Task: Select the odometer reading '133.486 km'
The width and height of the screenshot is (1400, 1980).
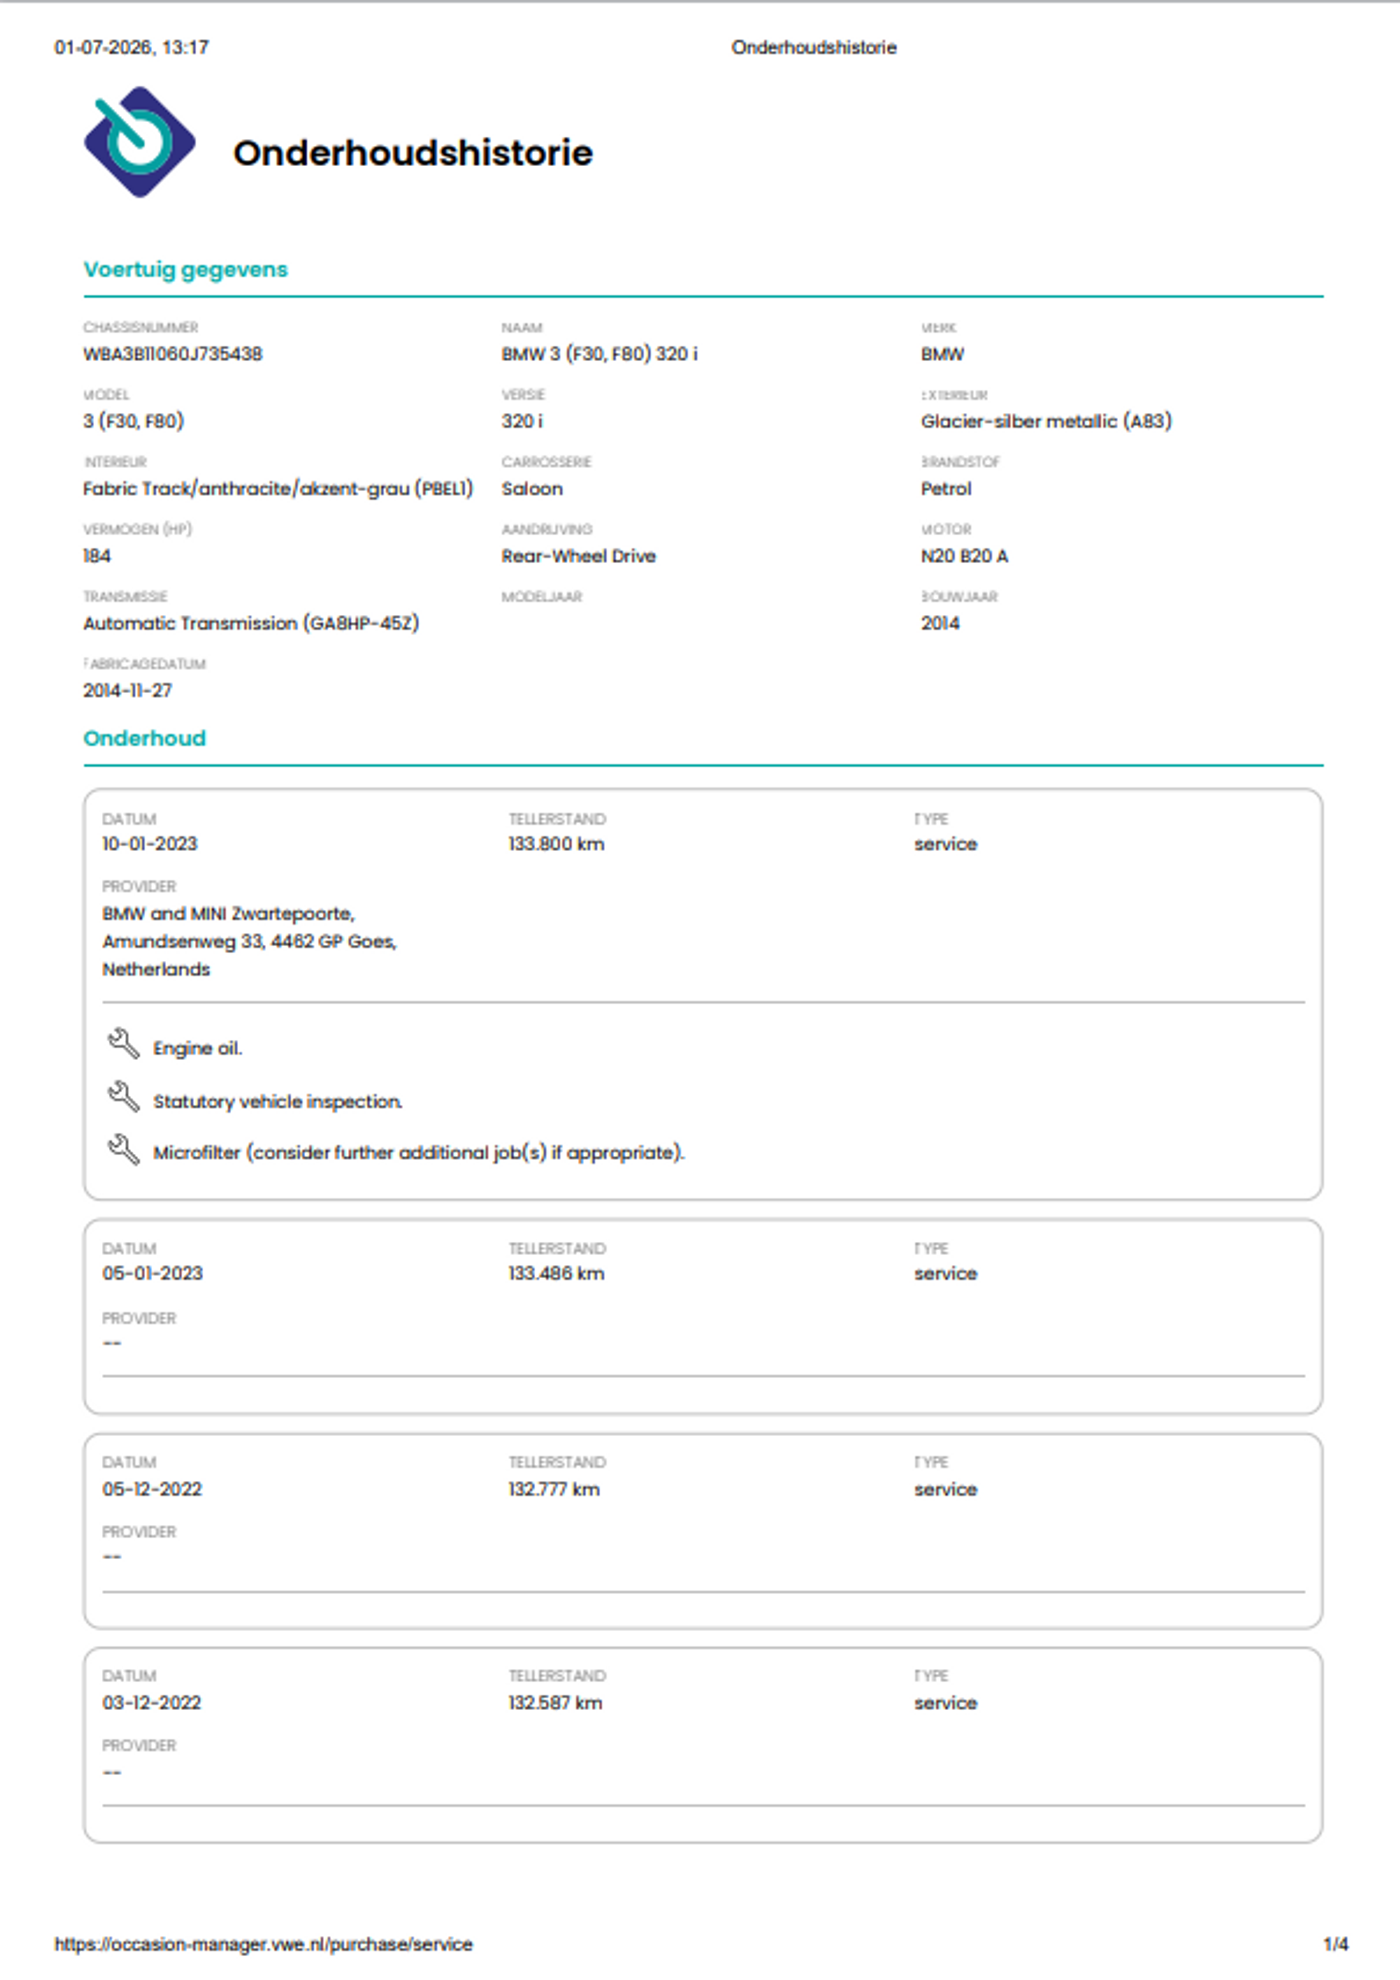Action: coord(556,1273)
